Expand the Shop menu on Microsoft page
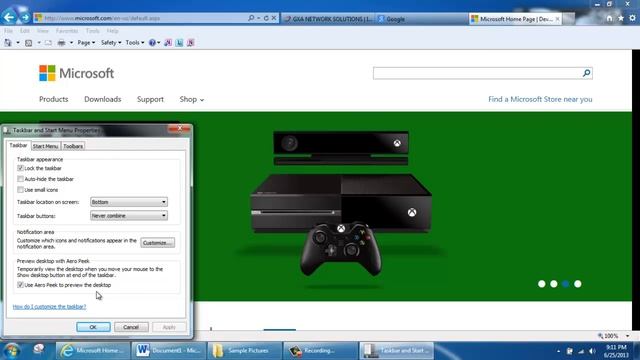The width and height of the screenshot is (640, 360). coord(191,99)
